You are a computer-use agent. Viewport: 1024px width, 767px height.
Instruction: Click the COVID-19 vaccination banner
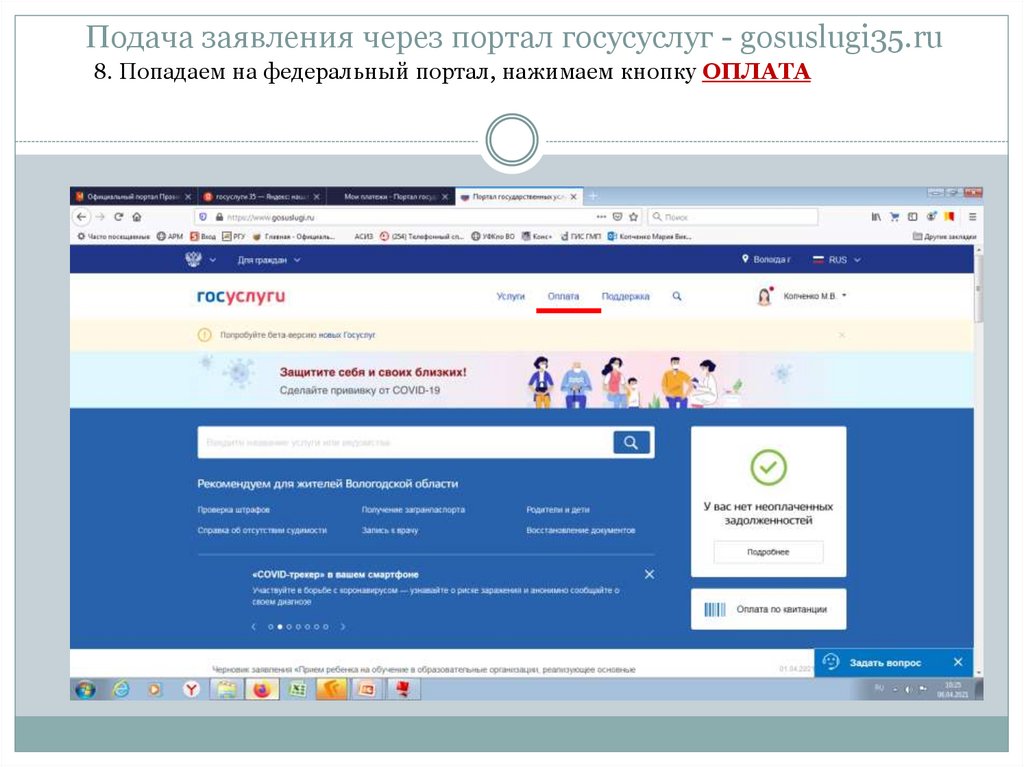coord(521,381)
